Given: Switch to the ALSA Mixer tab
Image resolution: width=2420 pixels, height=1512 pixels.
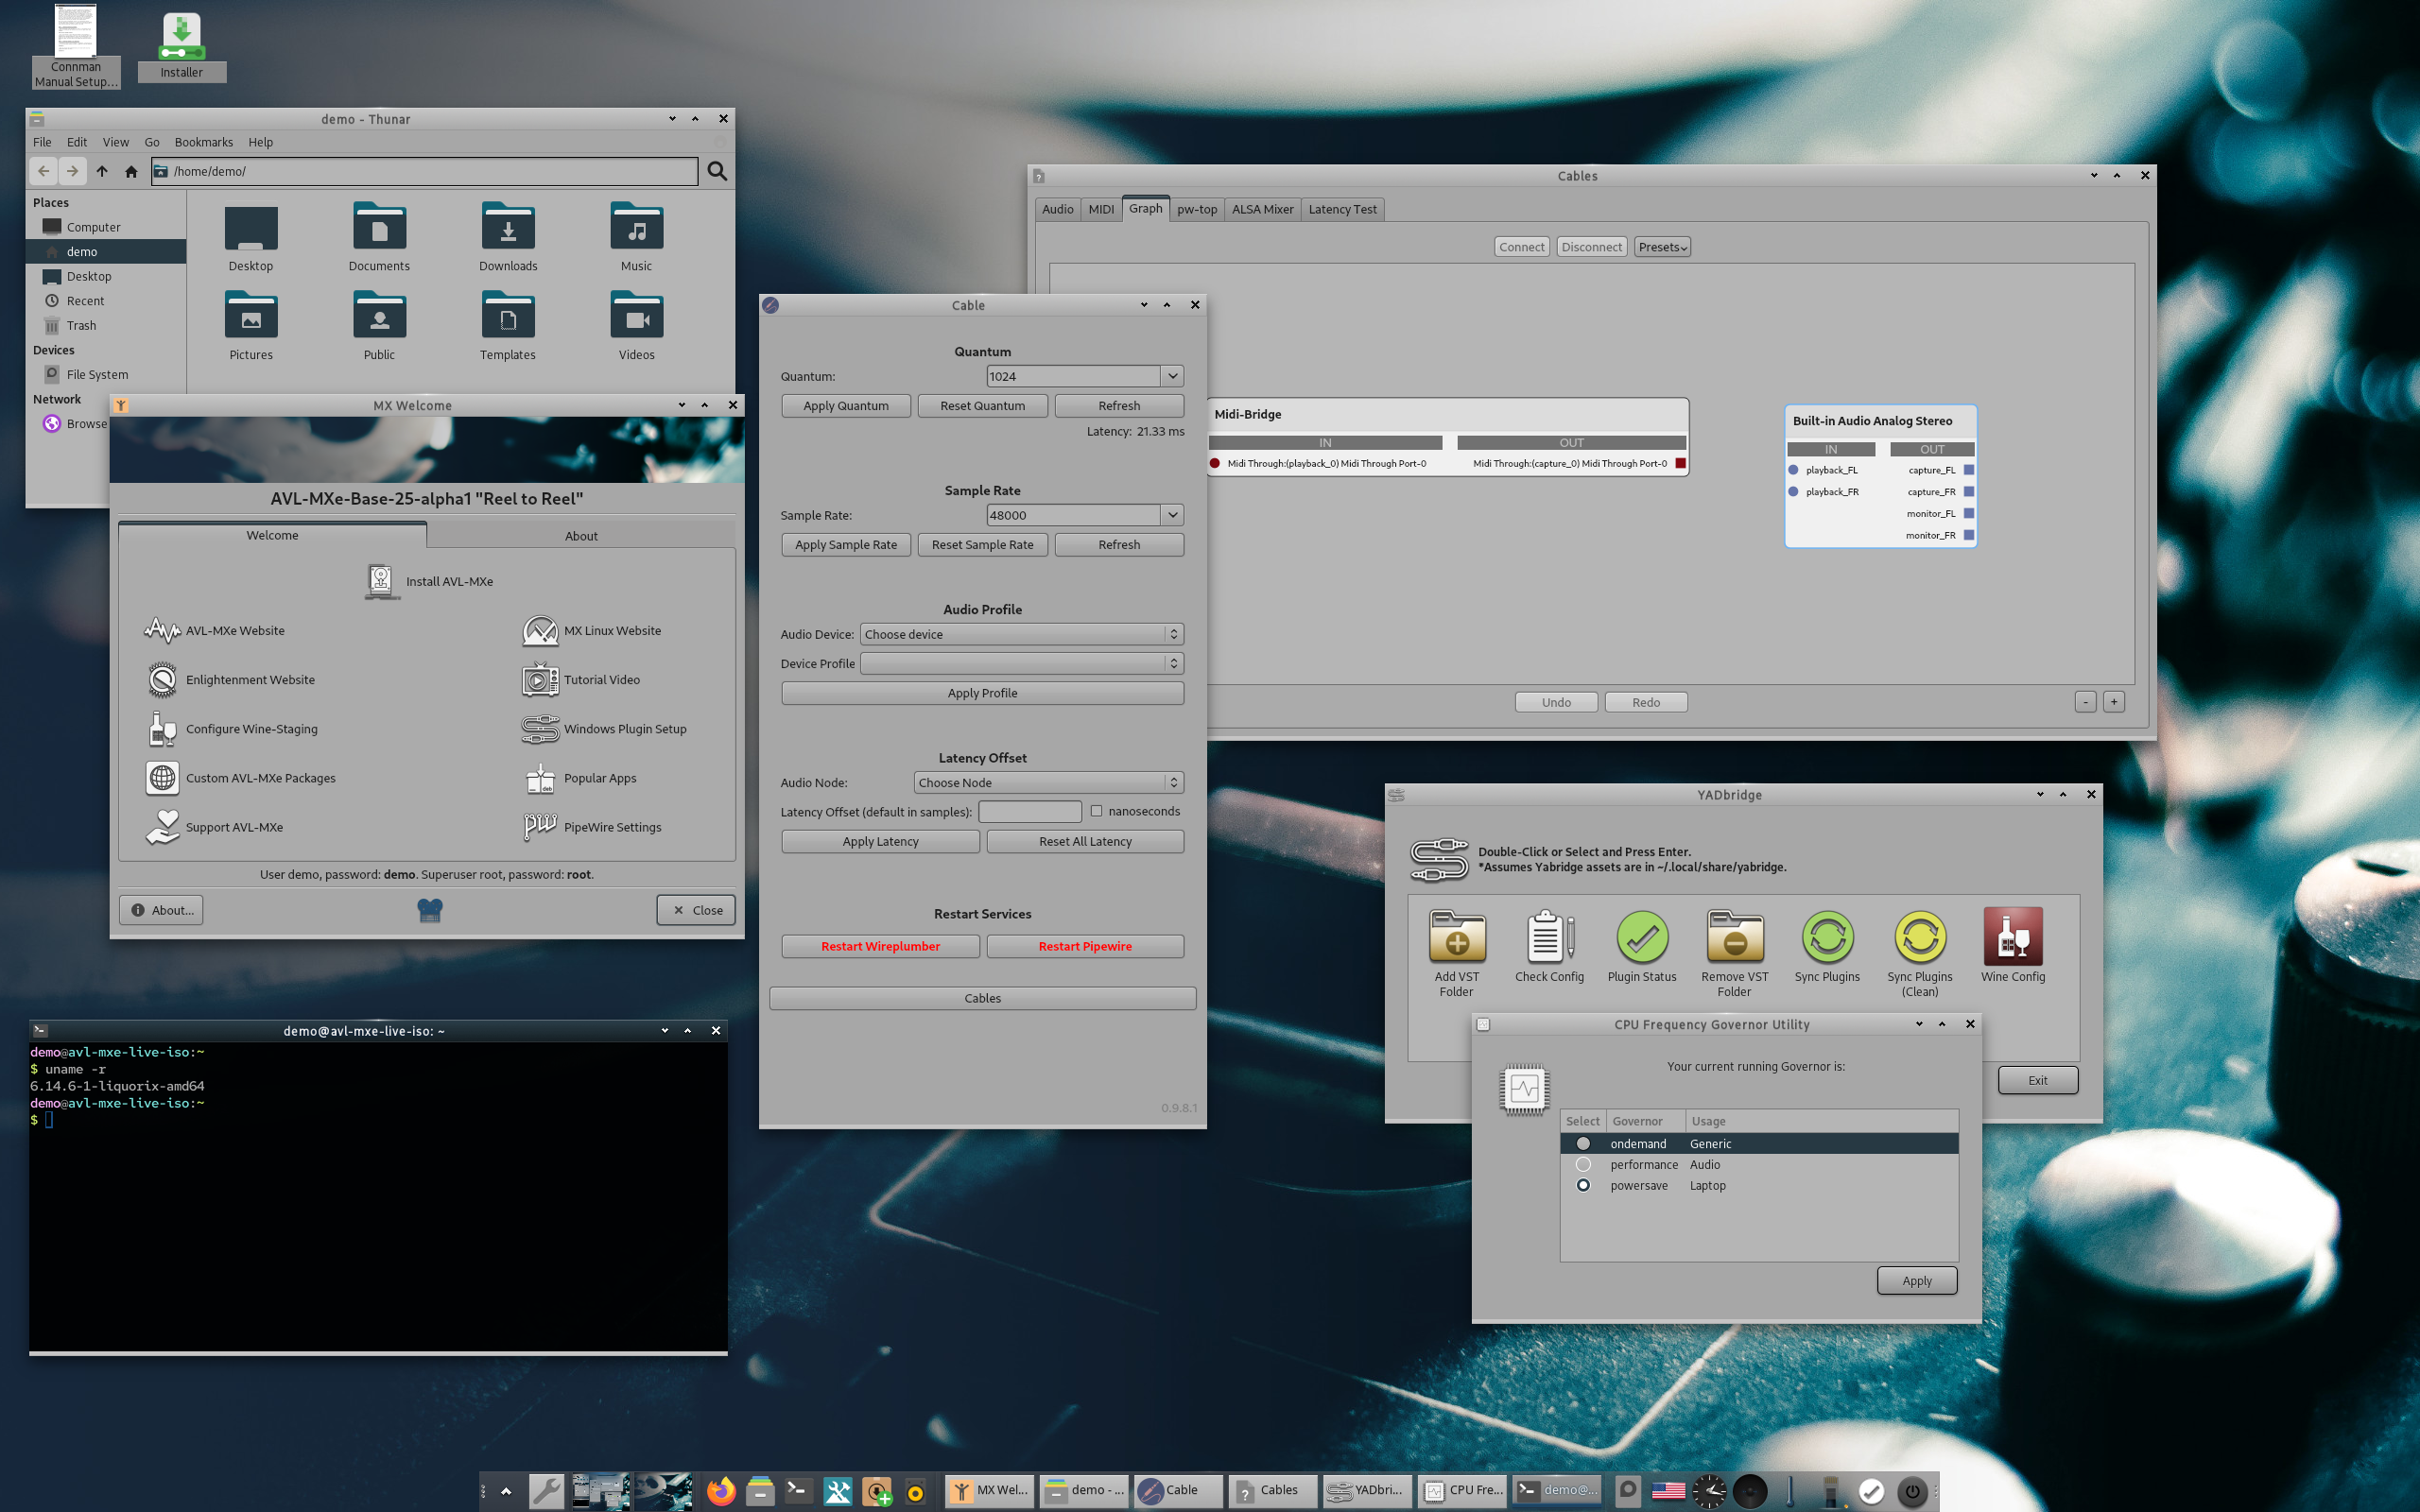Looking at the screenshot, I should click(1262, 209).
